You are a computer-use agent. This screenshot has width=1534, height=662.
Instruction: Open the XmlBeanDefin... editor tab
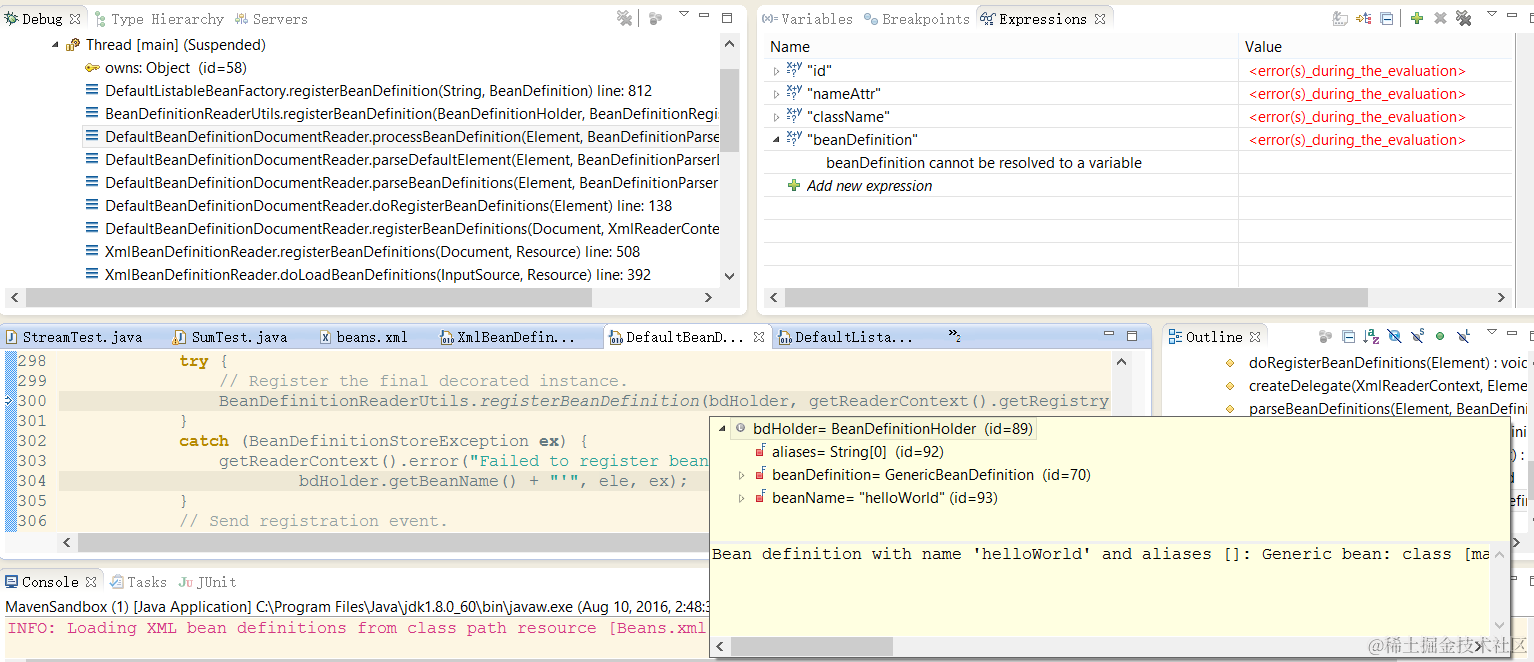(x=509, y=337)
